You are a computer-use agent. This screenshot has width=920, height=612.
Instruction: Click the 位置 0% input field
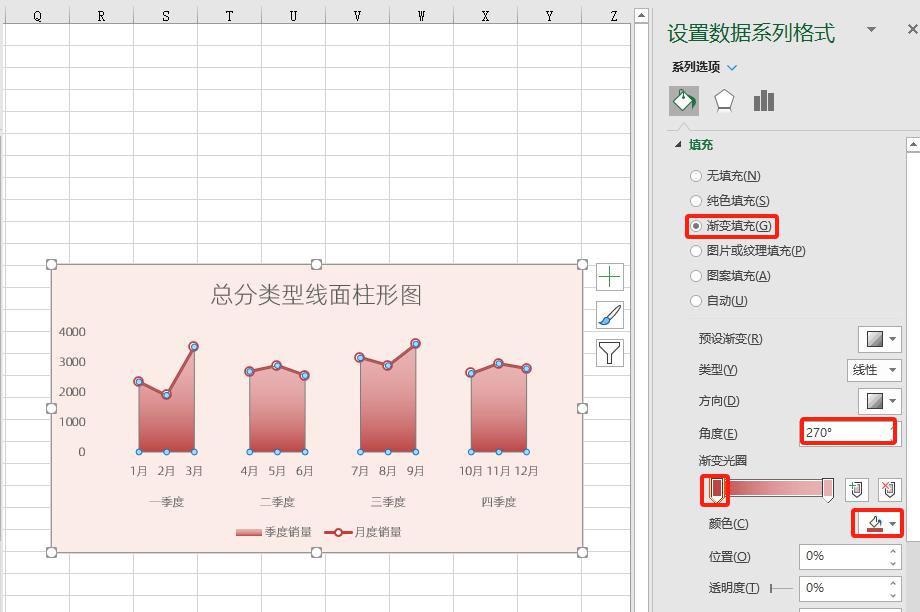pos(844,556)
